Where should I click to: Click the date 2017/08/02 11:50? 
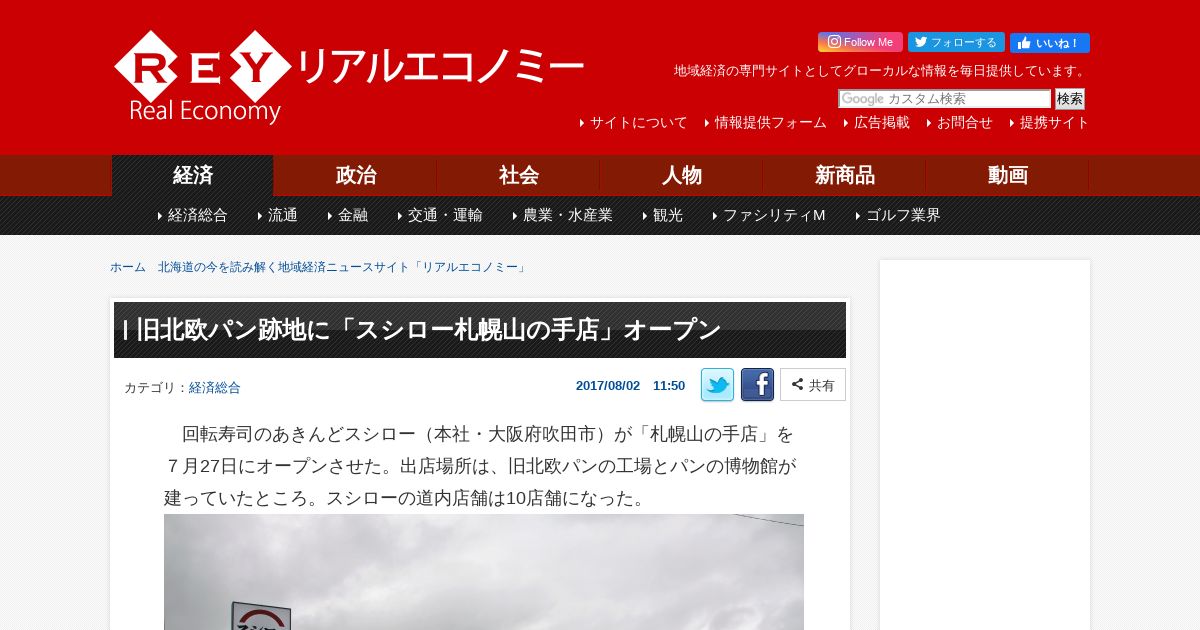(x=630, y=386)
